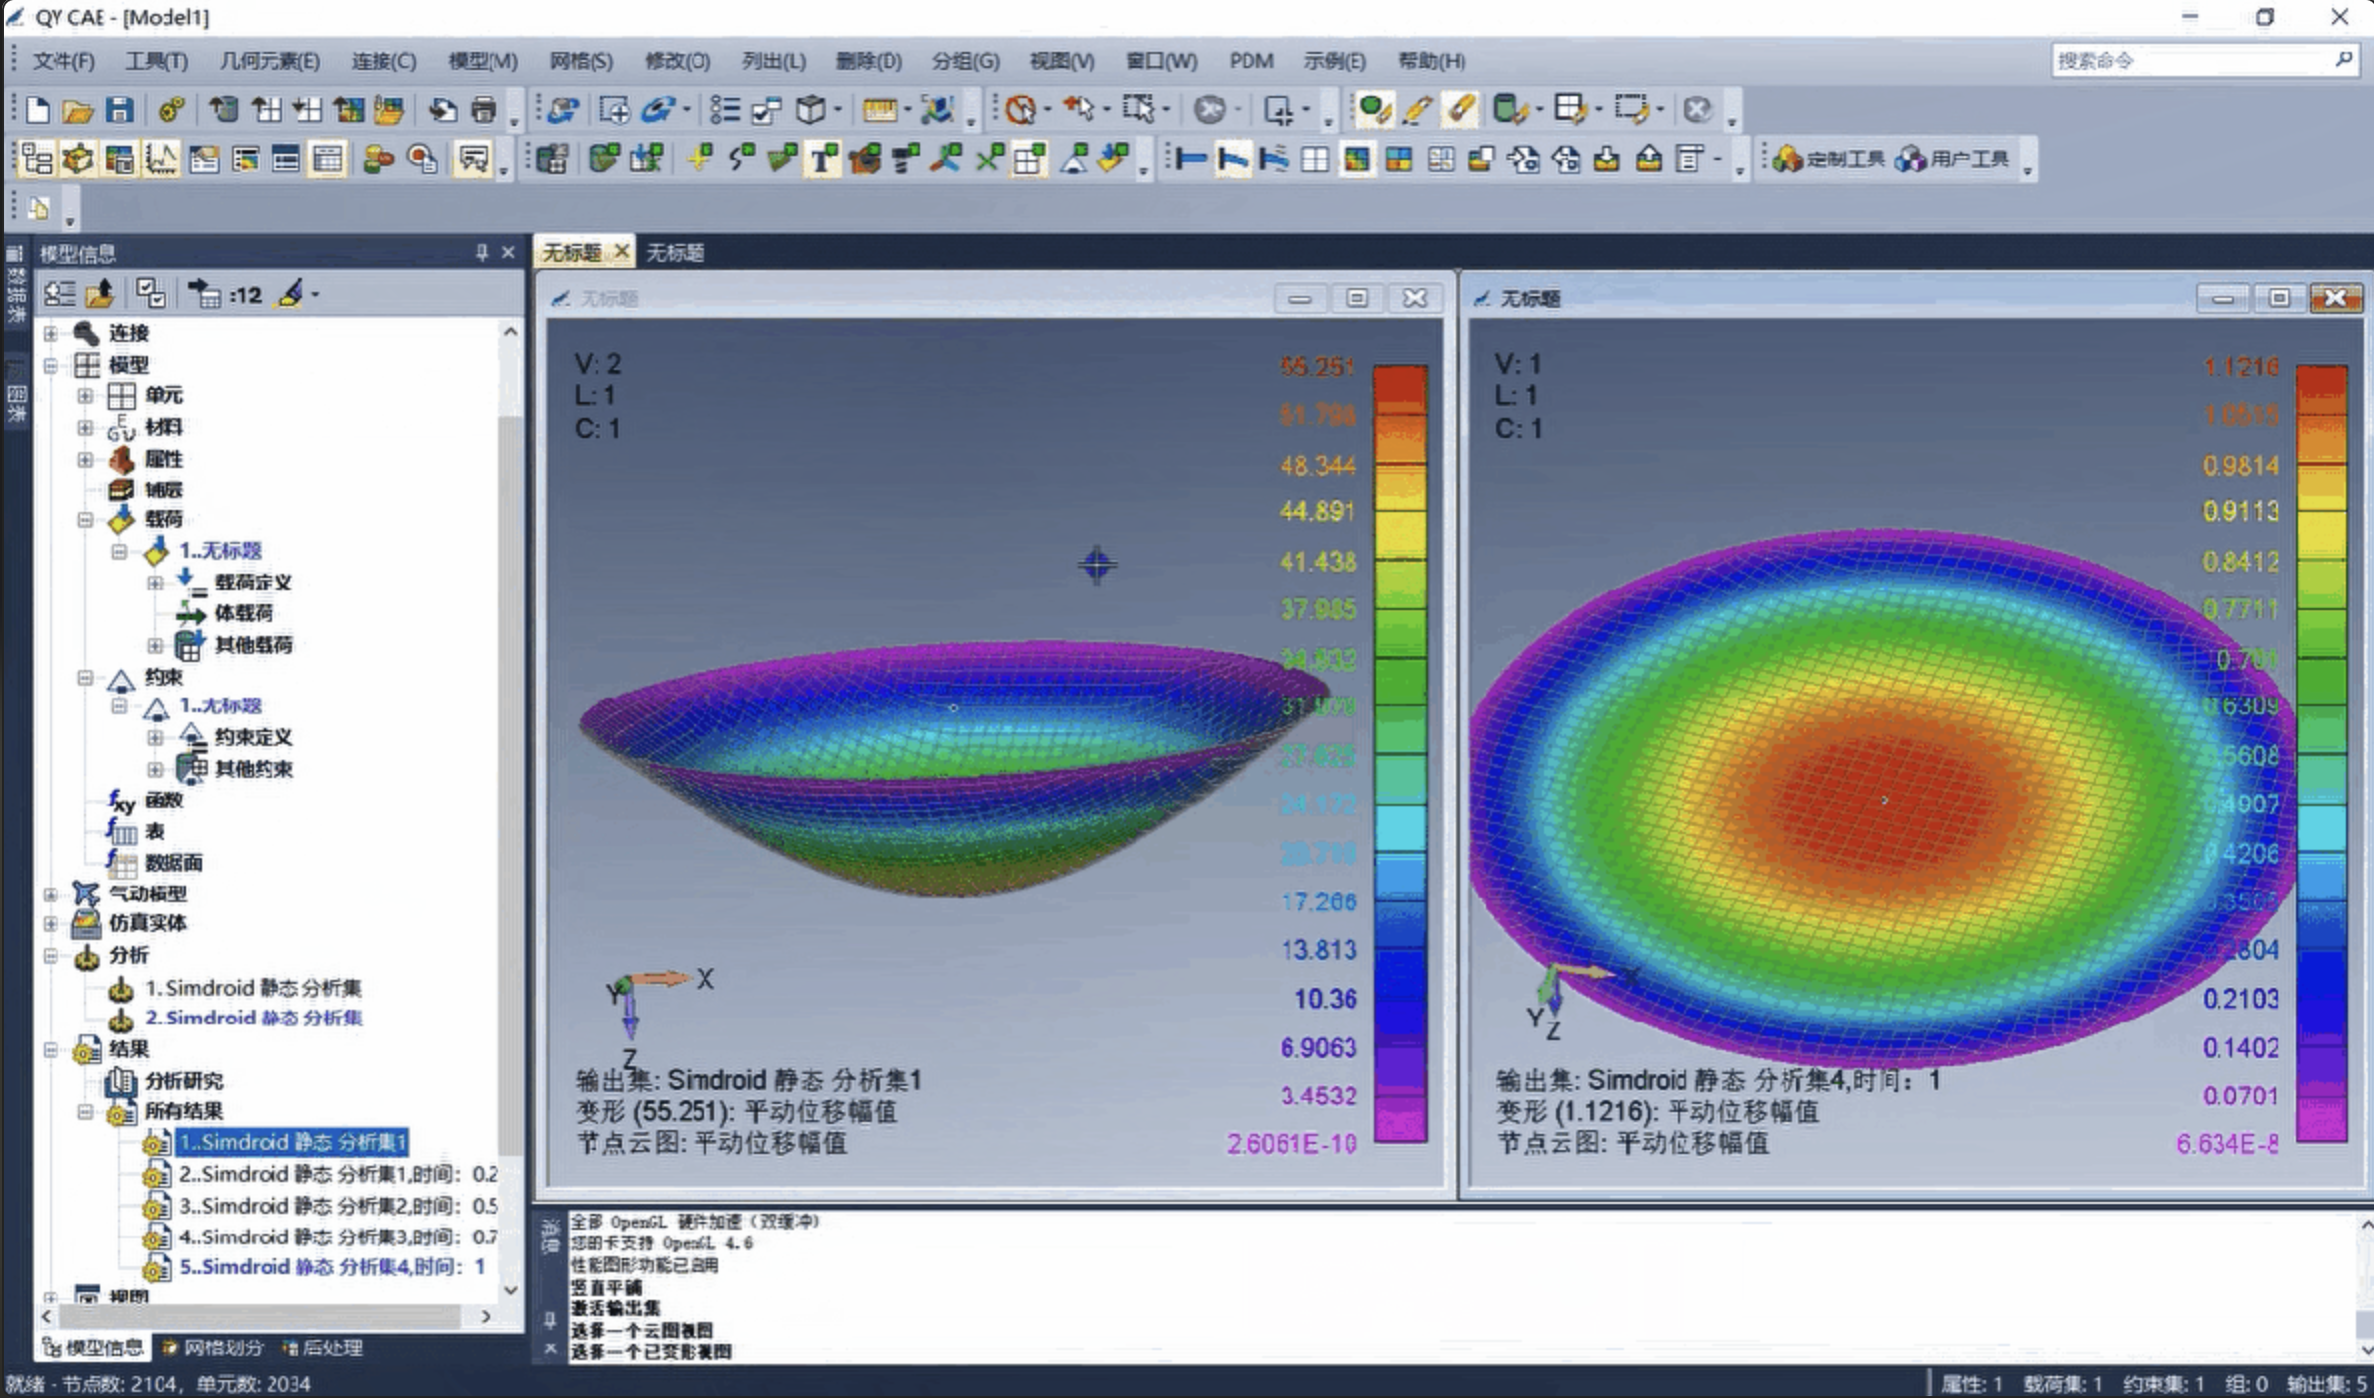Click the pin icon on 模型信息 panel
The height and width of the screenshot is (1398, 2374).
pyautogui.click(x=482, y=253)
